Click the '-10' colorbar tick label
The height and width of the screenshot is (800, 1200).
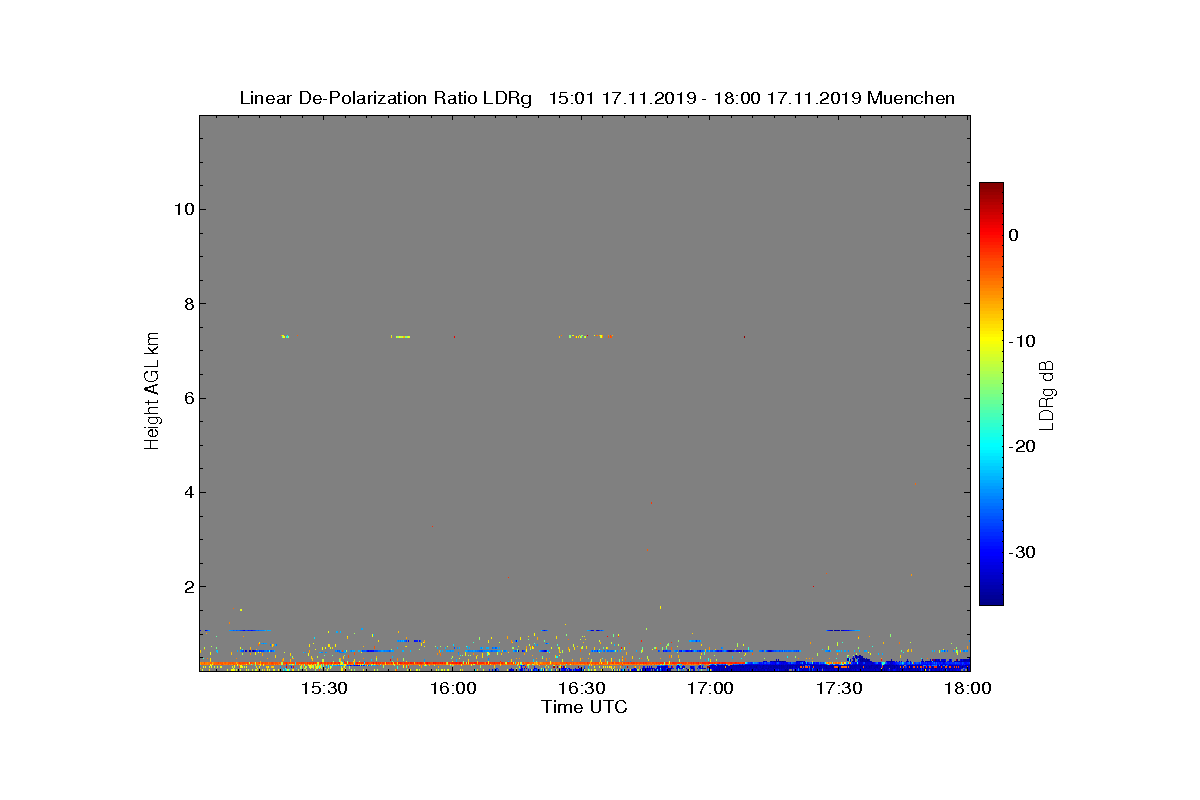tap(1022, 341)
